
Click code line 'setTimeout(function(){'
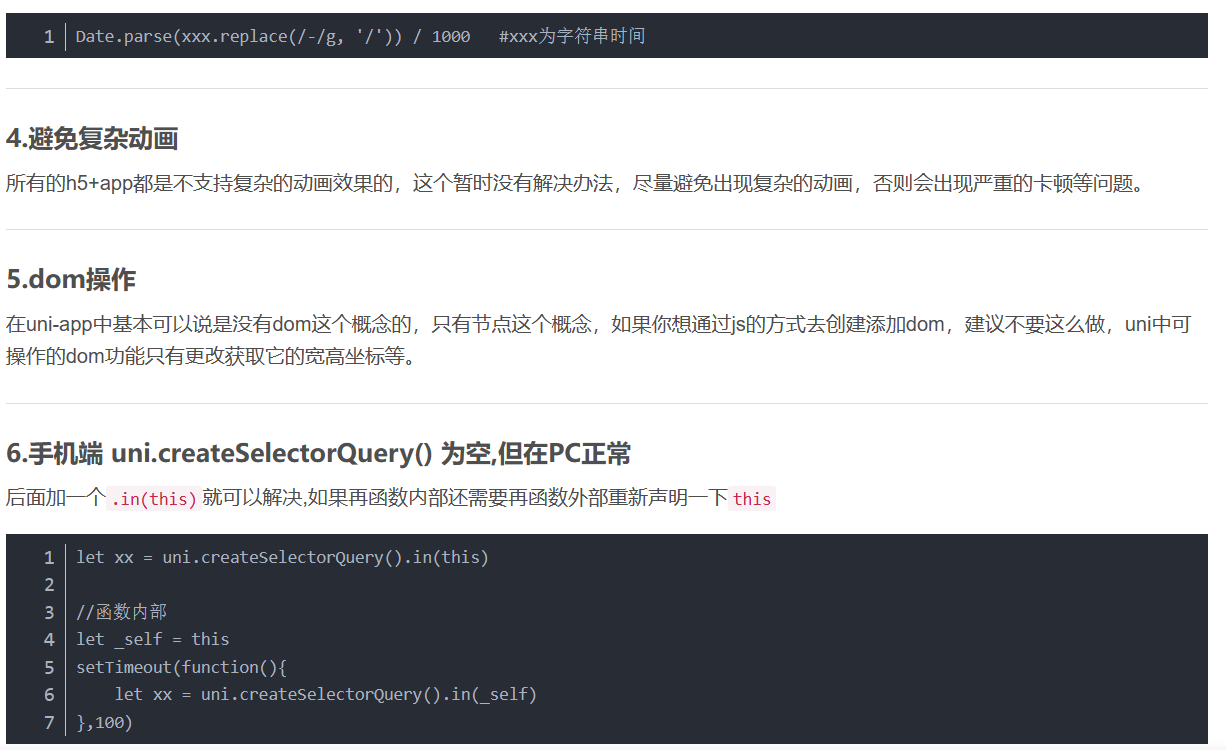pyautogui.click(x=181, y=667)
